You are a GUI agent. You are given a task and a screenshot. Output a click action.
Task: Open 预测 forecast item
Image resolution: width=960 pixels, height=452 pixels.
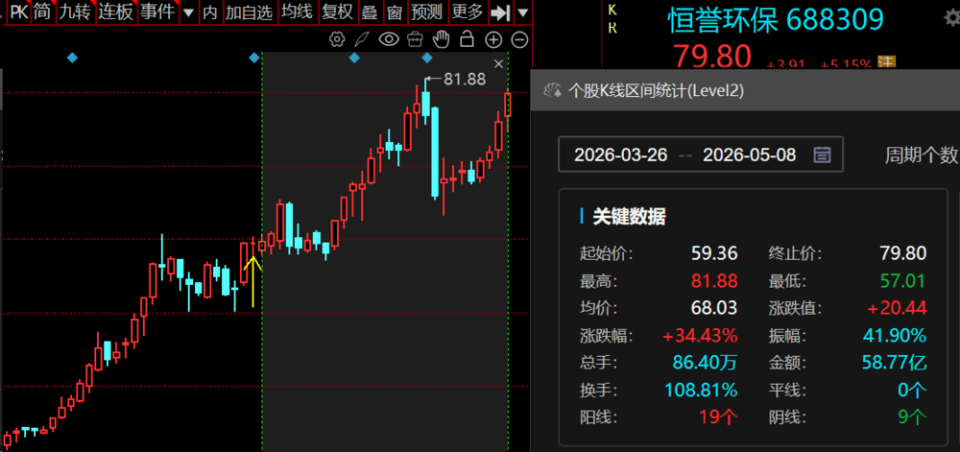coord(427,12)
